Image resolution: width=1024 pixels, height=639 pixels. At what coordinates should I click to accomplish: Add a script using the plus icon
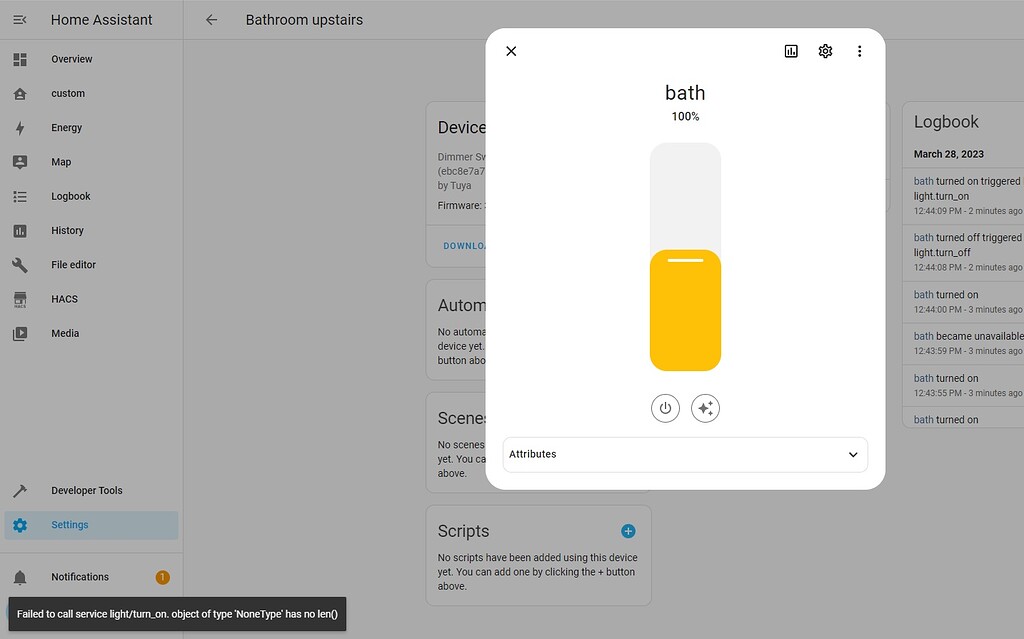coord(628,531)
